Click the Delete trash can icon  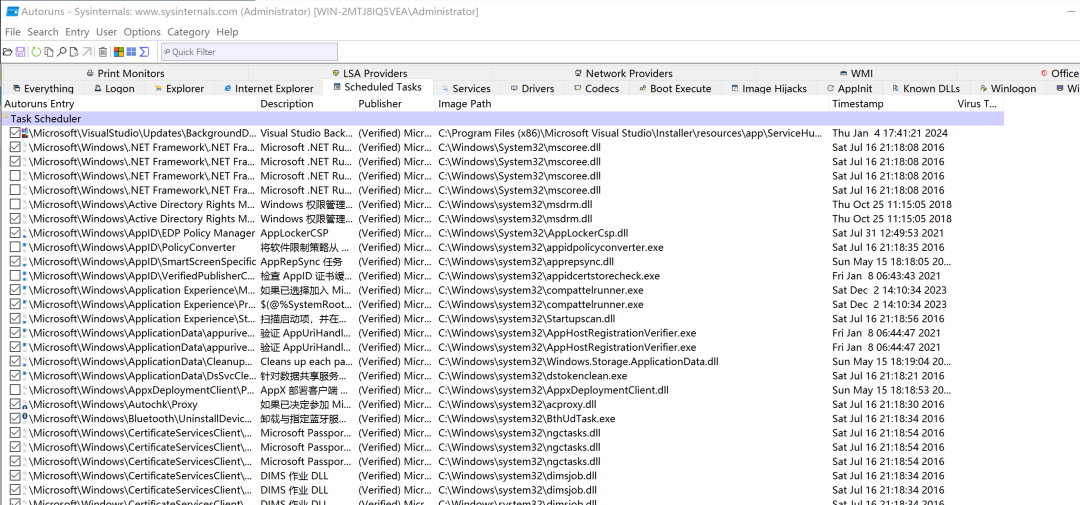click(x=103, y=52)
